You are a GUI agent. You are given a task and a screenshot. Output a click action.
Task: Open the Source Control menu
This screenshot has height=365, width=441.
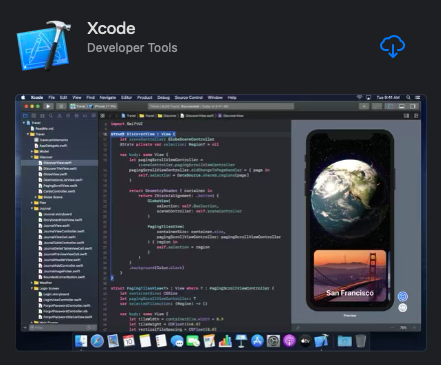click(x=189, y=98)
